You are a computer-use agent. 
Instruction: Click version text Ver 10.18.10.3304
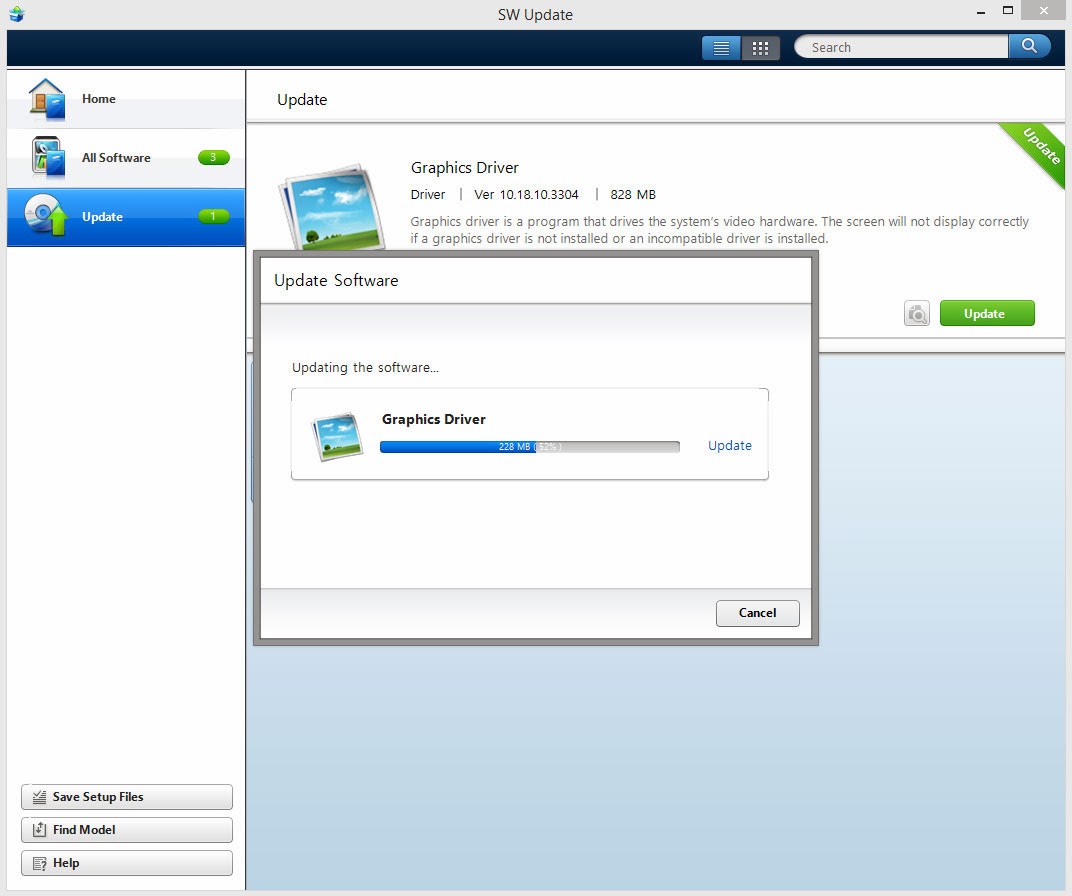pos(526,195)
